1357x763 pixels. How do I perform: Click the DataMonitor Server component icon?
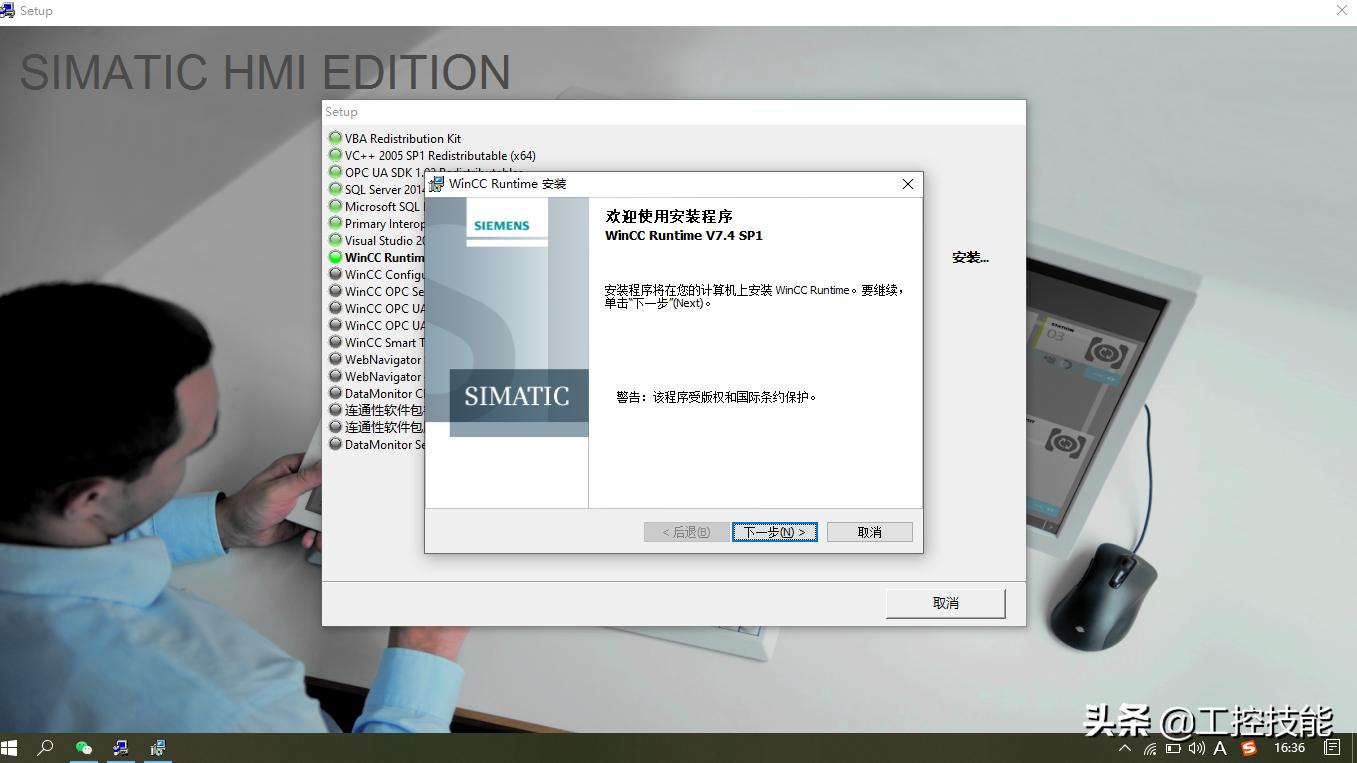click(x=335, y=444)
